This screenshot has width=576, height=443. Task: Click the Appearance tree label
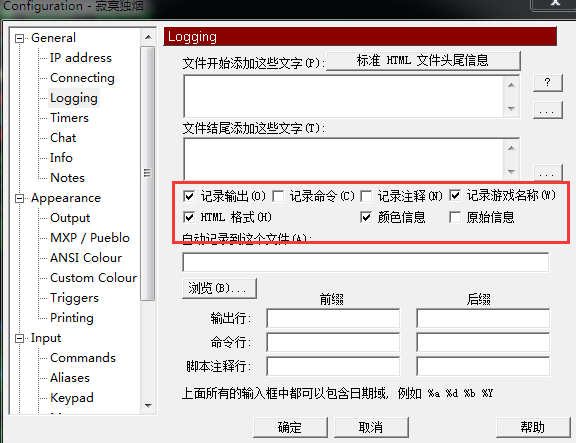(66, 198)
